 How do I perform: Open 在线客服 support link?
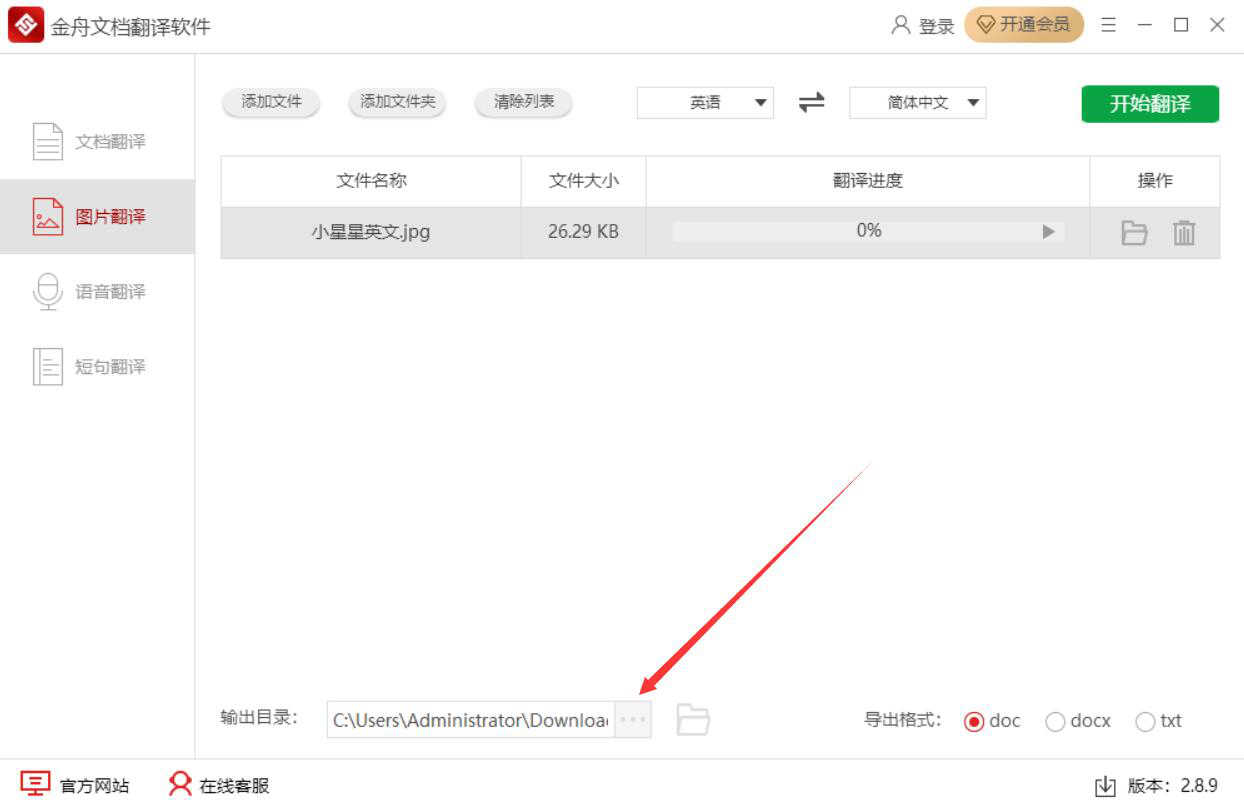pyautogui.click(x=219, y=785)
